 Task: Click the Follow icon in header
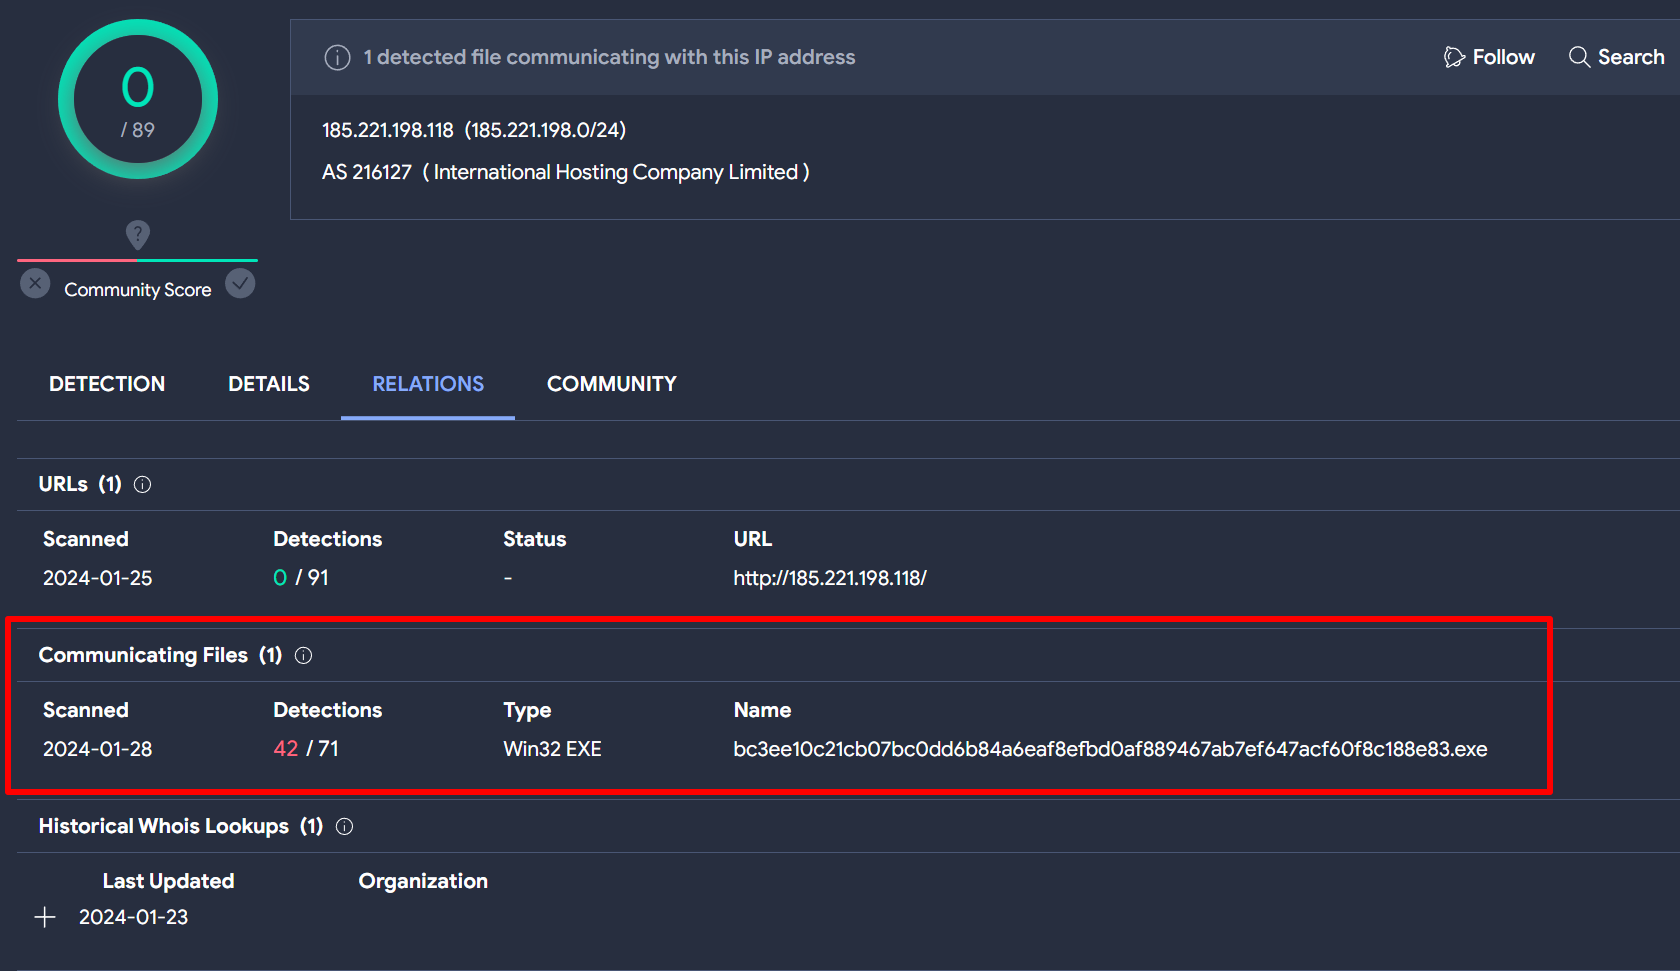[1454, 58]
